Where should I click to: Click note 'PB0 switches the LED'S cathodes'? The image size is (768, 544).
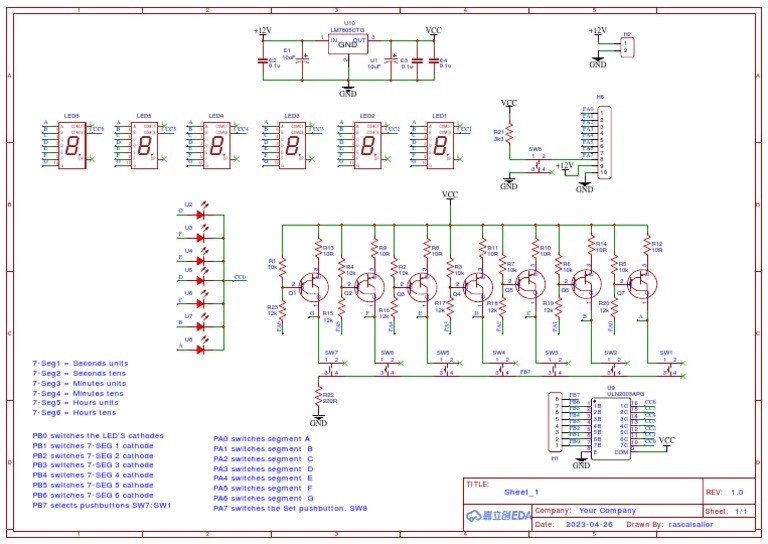click(98, 436)
